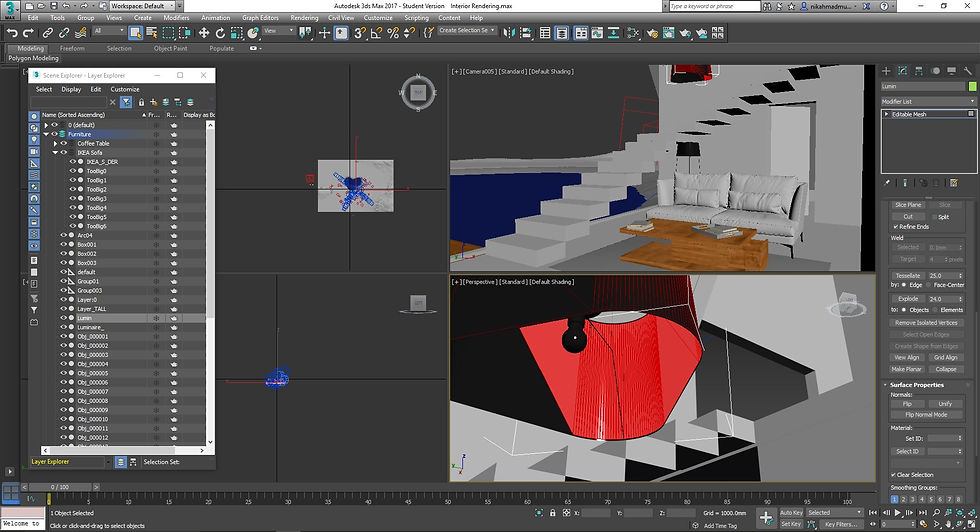Select Elements explode radio option

point(934,309)
